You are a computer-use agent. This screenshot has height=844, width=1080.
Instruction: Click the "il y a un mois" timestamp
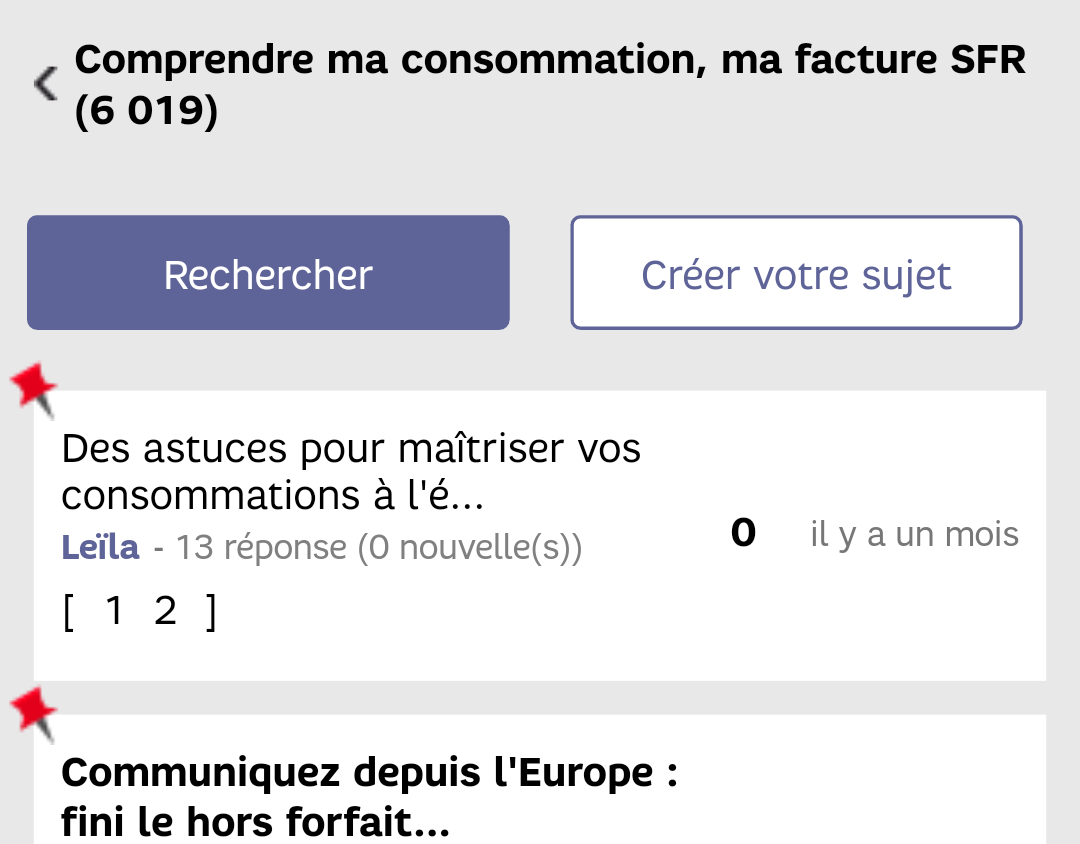point(914,535)
